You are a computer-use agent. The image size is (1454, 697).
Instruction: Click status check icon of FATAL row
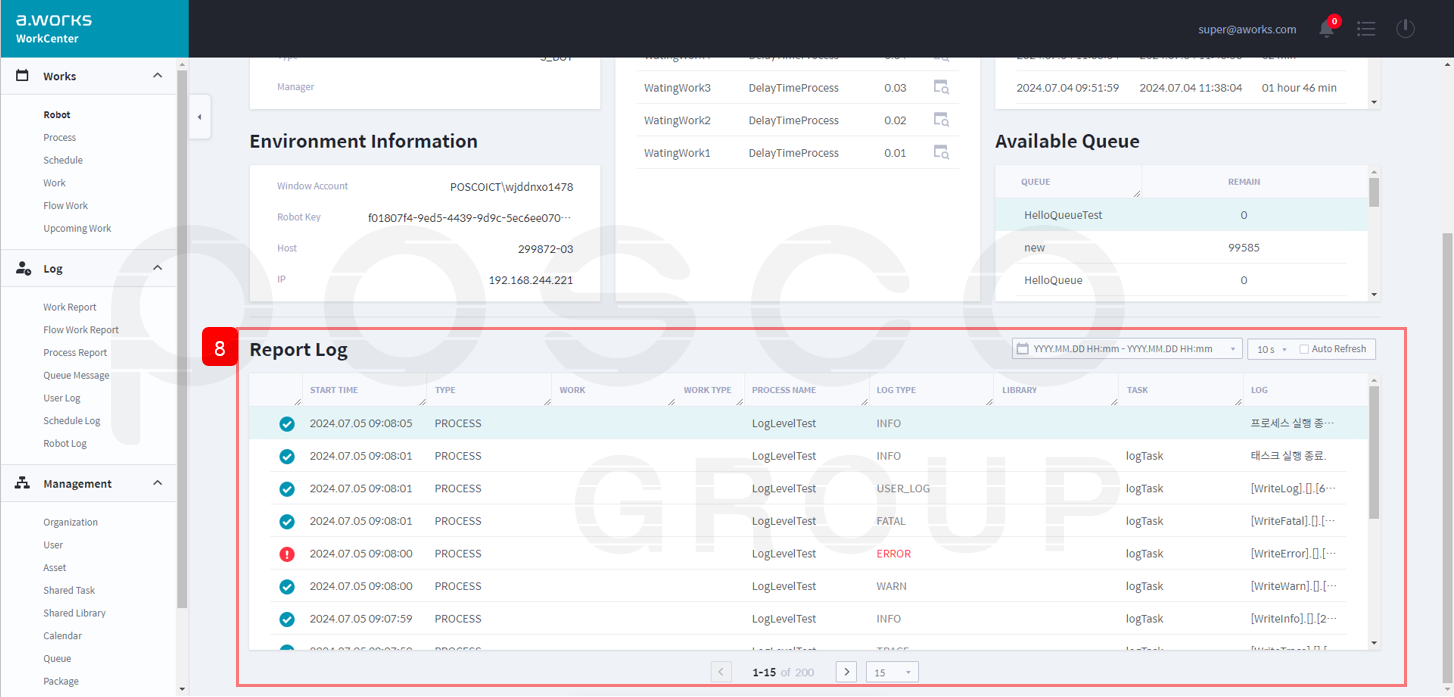pyautogui.click(x=287, y=521)
